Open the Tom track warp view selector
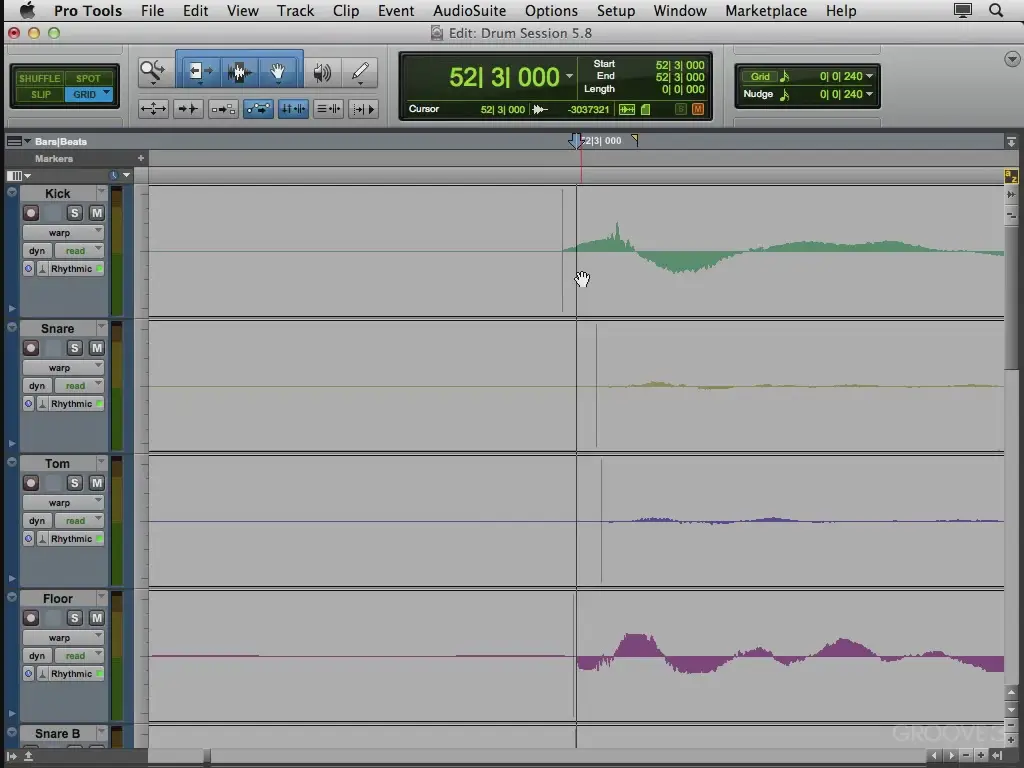This screenshot has width=1024, height=768. (63, 503)
